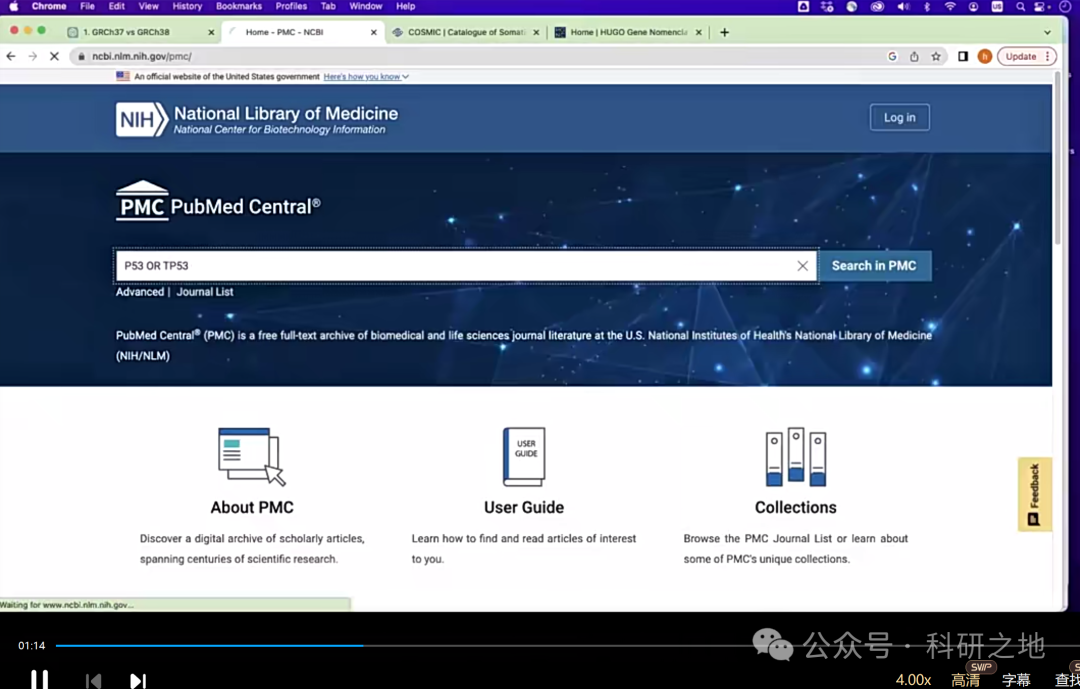Close the Home - PMC - NCBI tab

tap(373, 32)
